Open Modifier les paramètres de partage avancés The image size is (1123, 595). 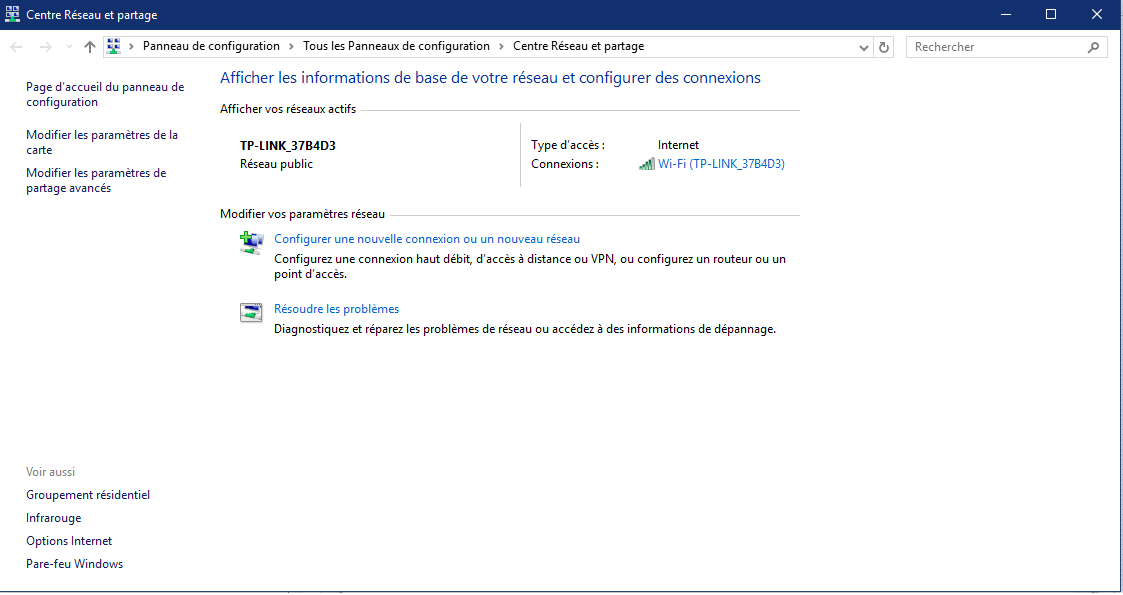[x=100, y=180]
